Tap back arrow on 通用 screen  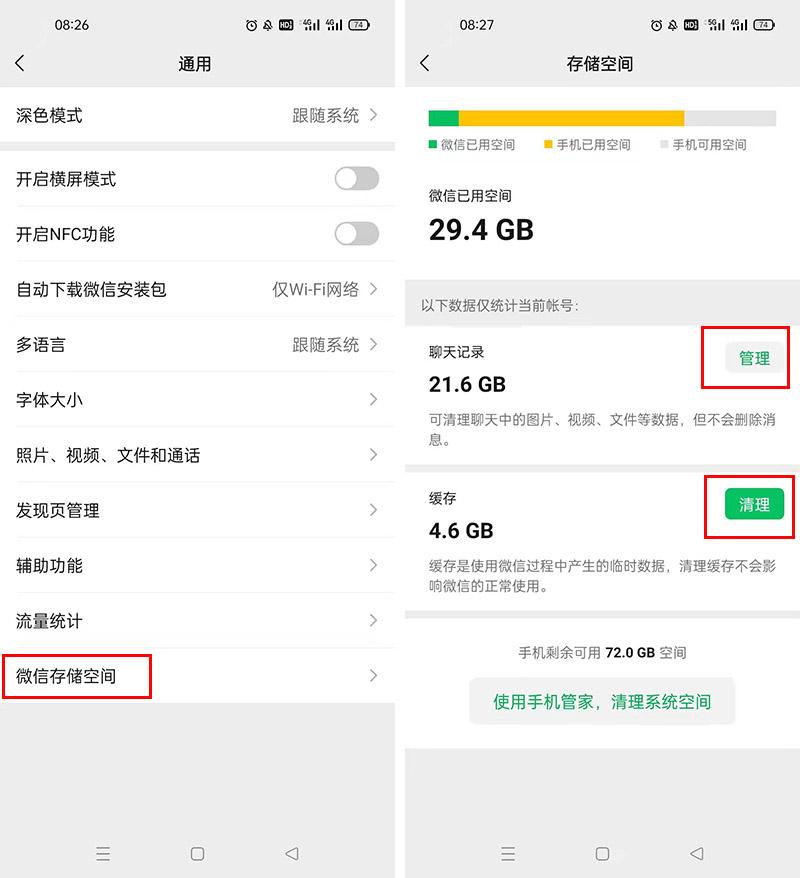[x=20, y=64]
